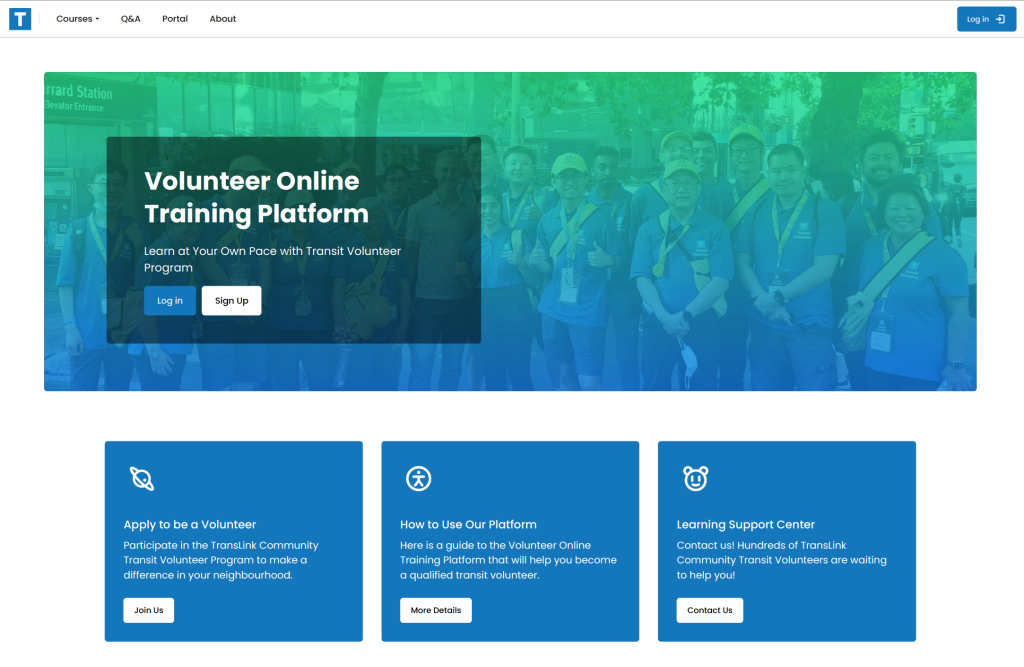Click the accessibility person icon on guide card
The height and width of the screenshot is (667, 1024).
(x=418, y=479)
